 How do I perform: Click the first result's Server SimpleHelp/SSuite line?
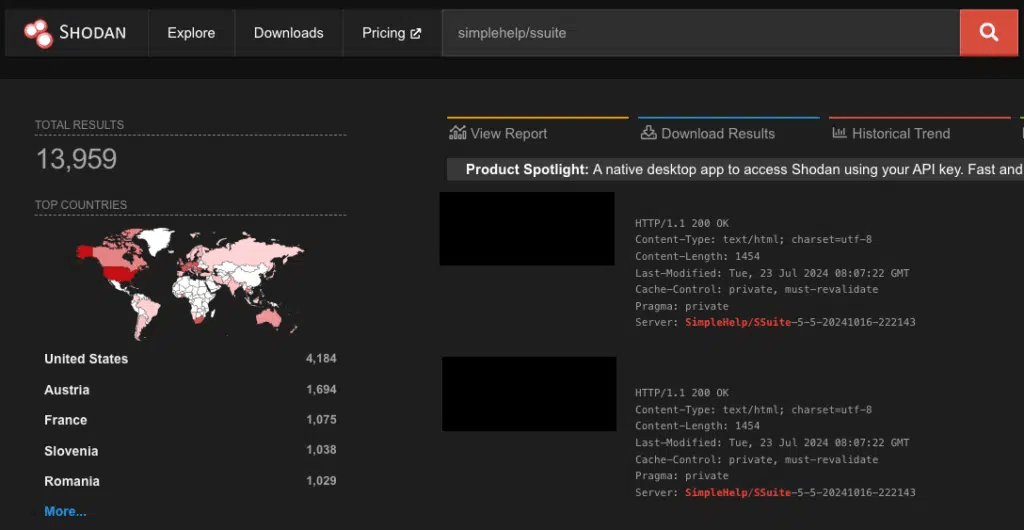pyautogui.click(x=775, y=322)
